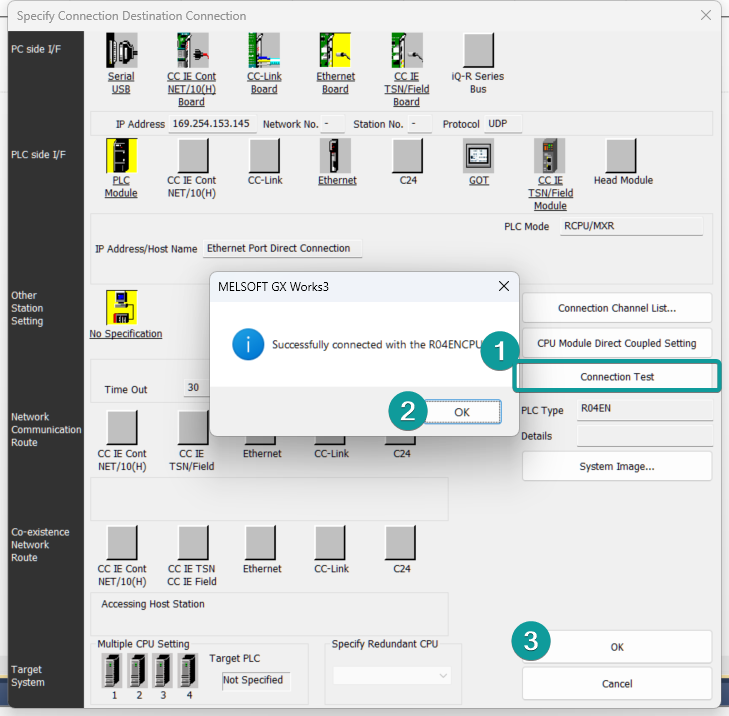Select the Ethernet Board icon
729x716 pixels.
coord(335,50)
